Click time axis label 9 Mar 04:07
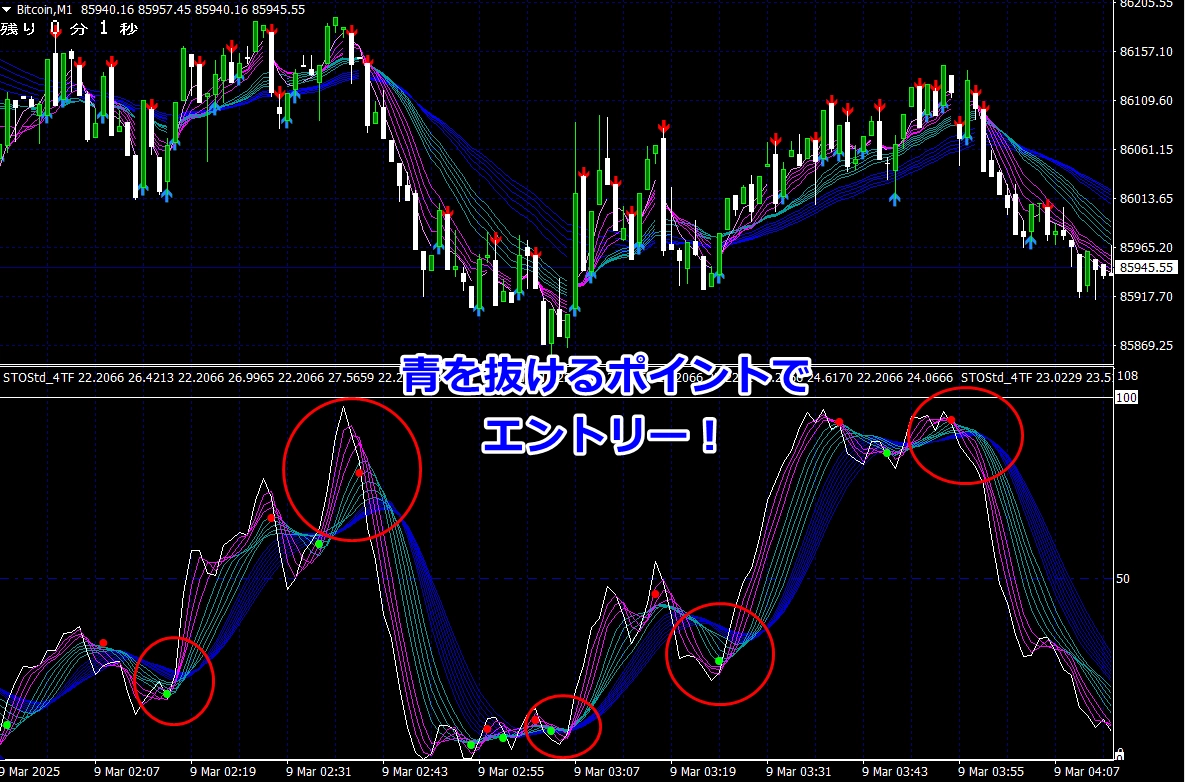The width and height of the screenshot is (1185, 782). 1087,772
